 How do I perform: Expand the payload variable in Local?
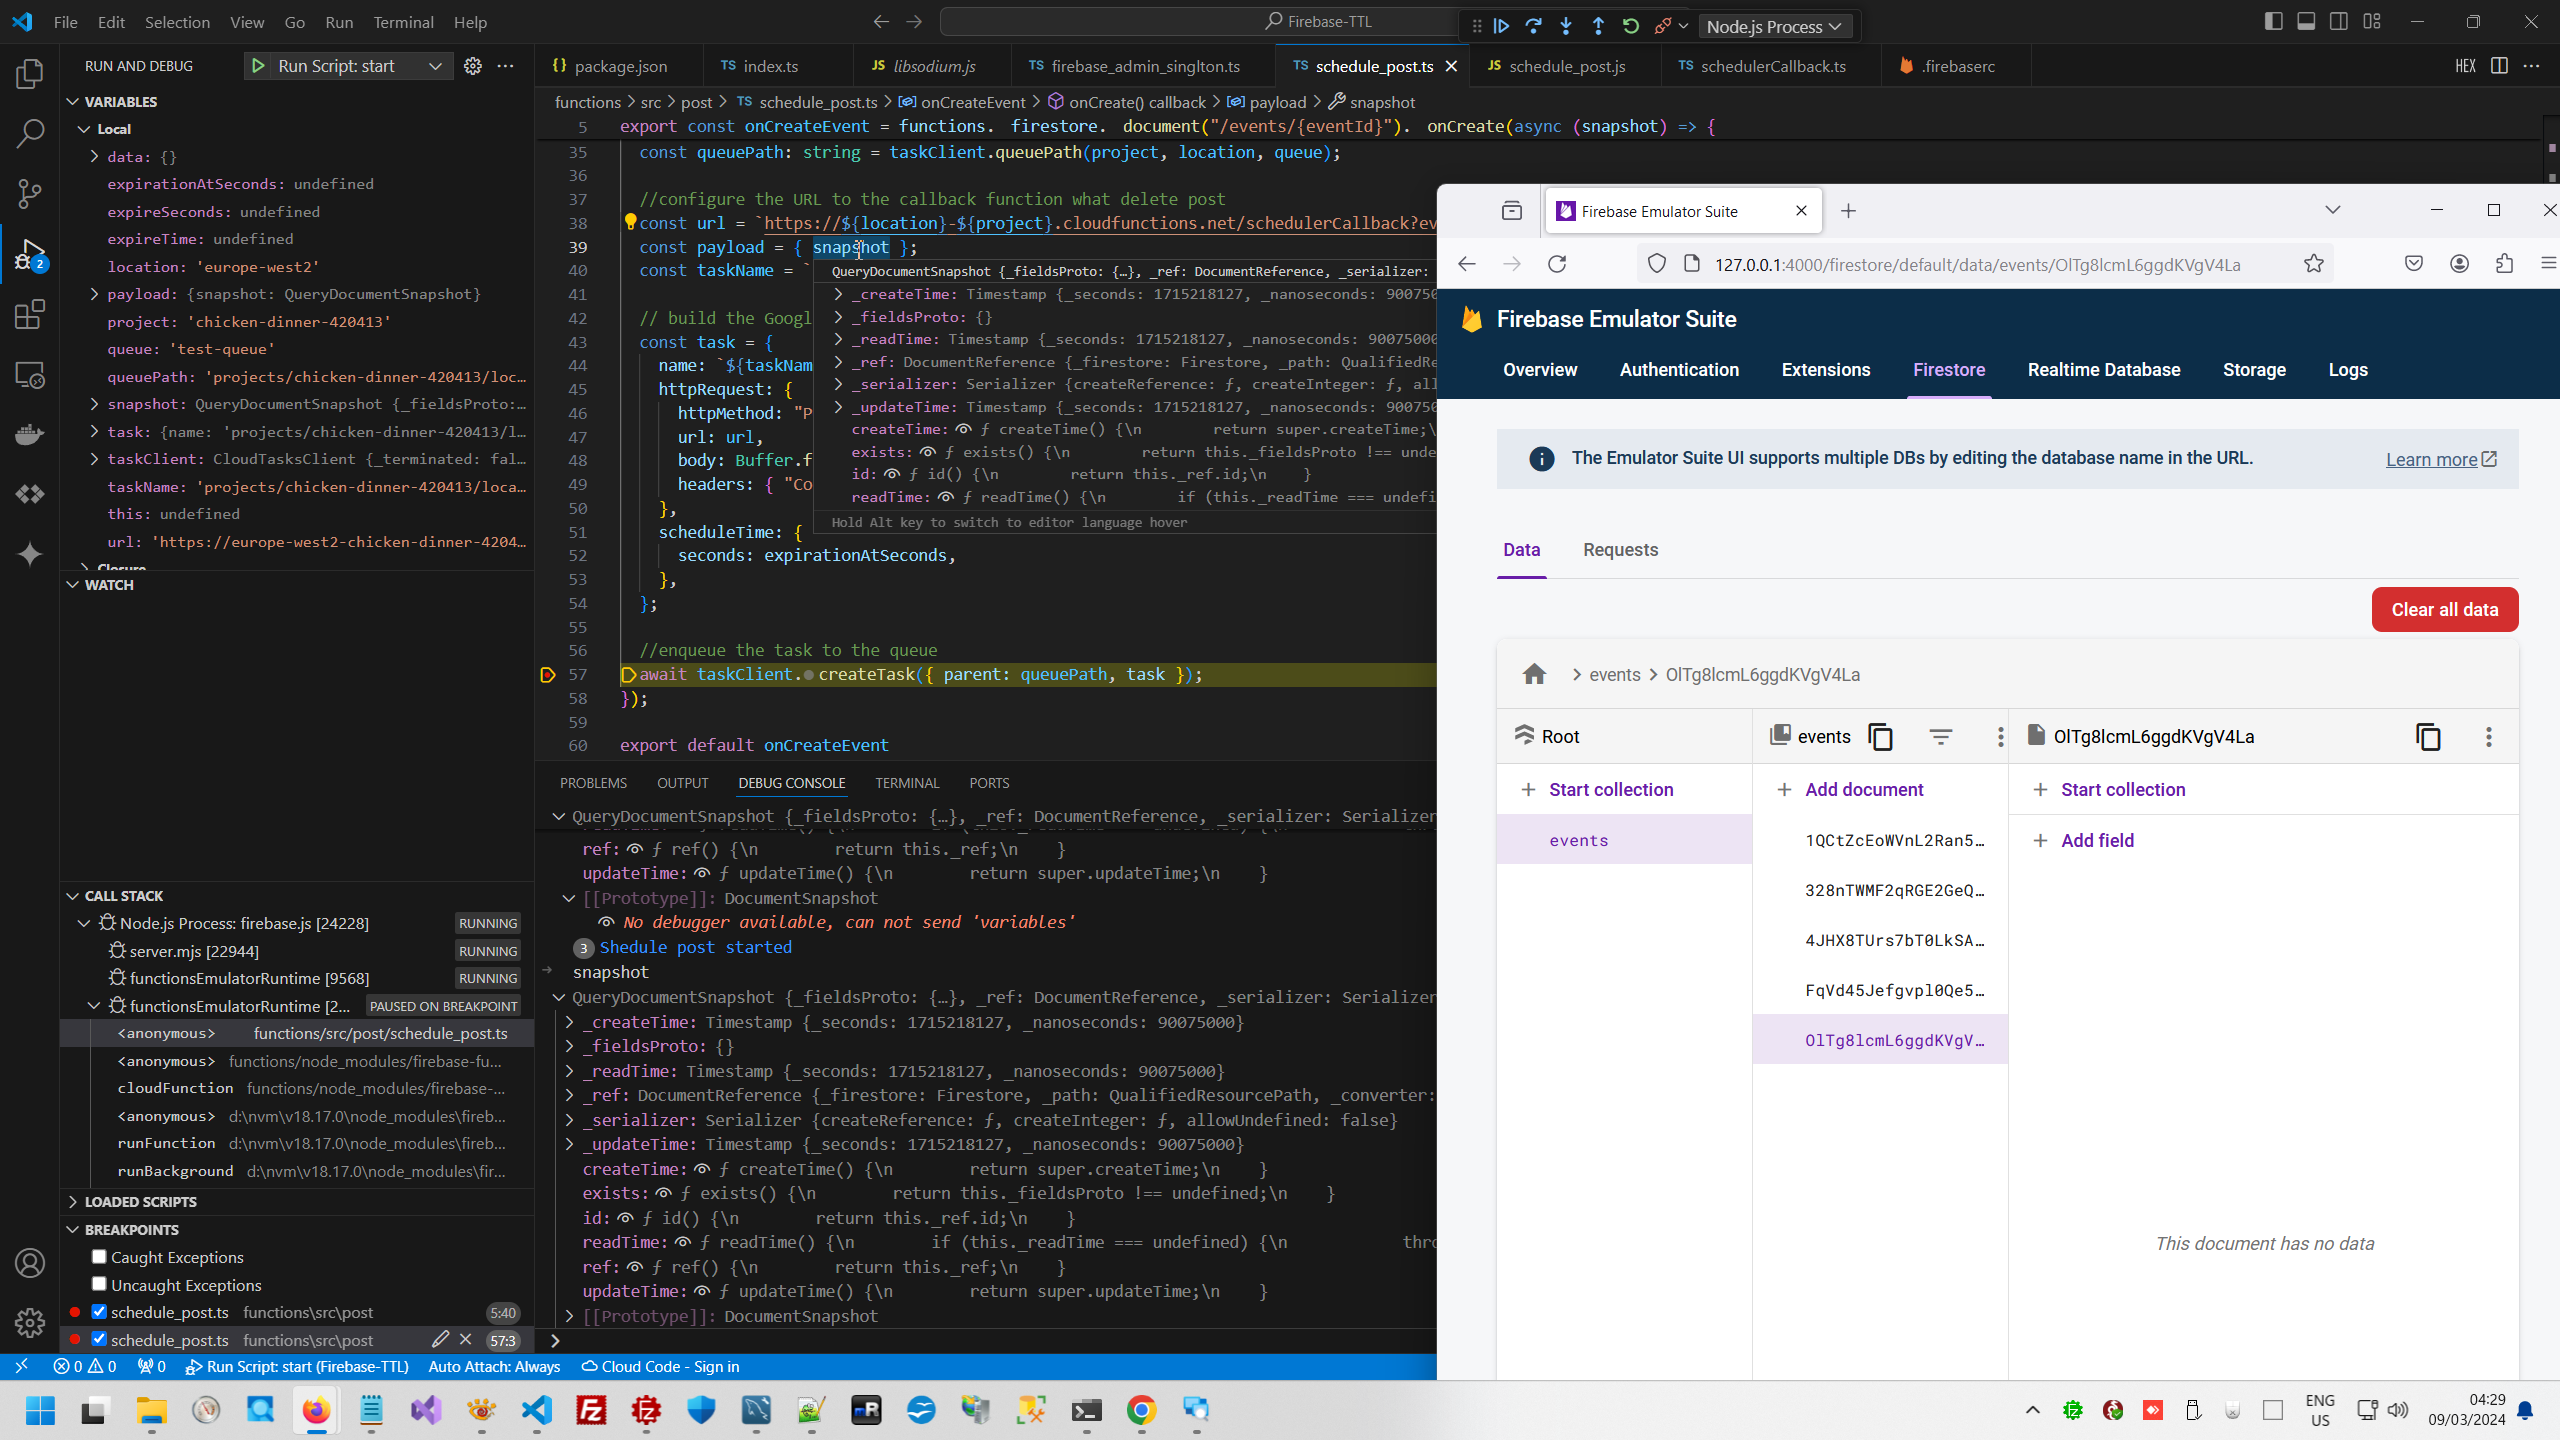click(94, 294)
